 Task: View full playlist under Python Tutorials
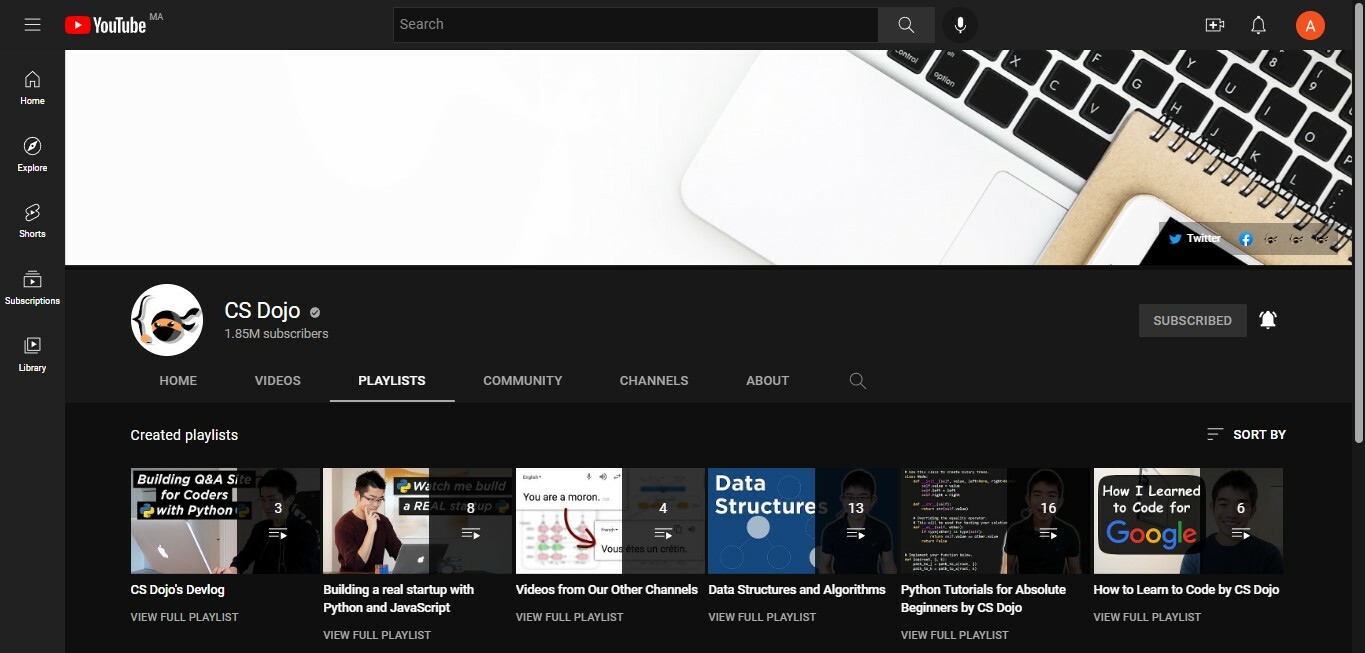(x=954, y=635)
